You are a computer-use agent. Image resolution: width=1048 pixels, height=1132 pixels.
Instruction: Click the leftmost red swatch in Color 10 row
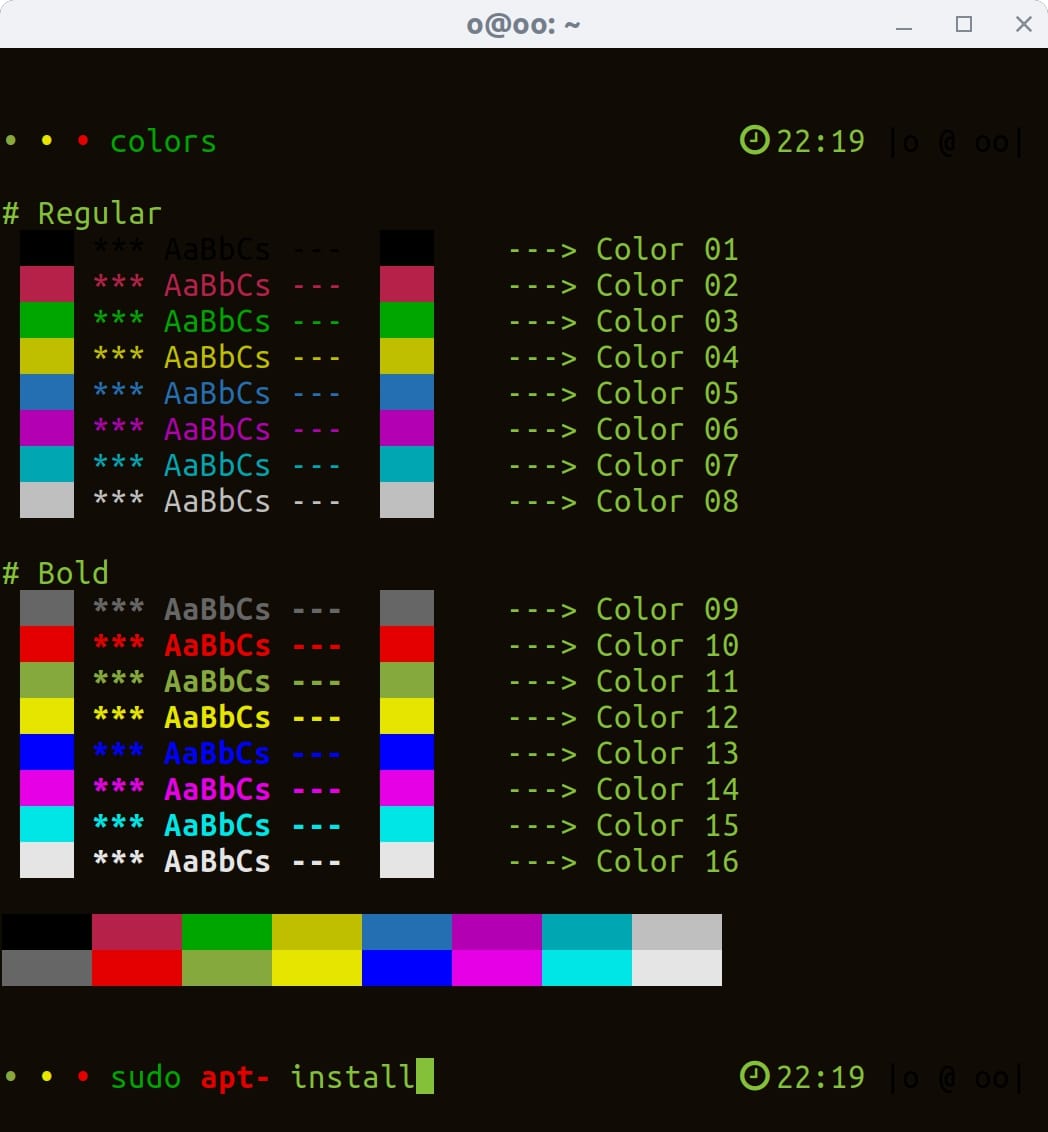click(47, 645)
